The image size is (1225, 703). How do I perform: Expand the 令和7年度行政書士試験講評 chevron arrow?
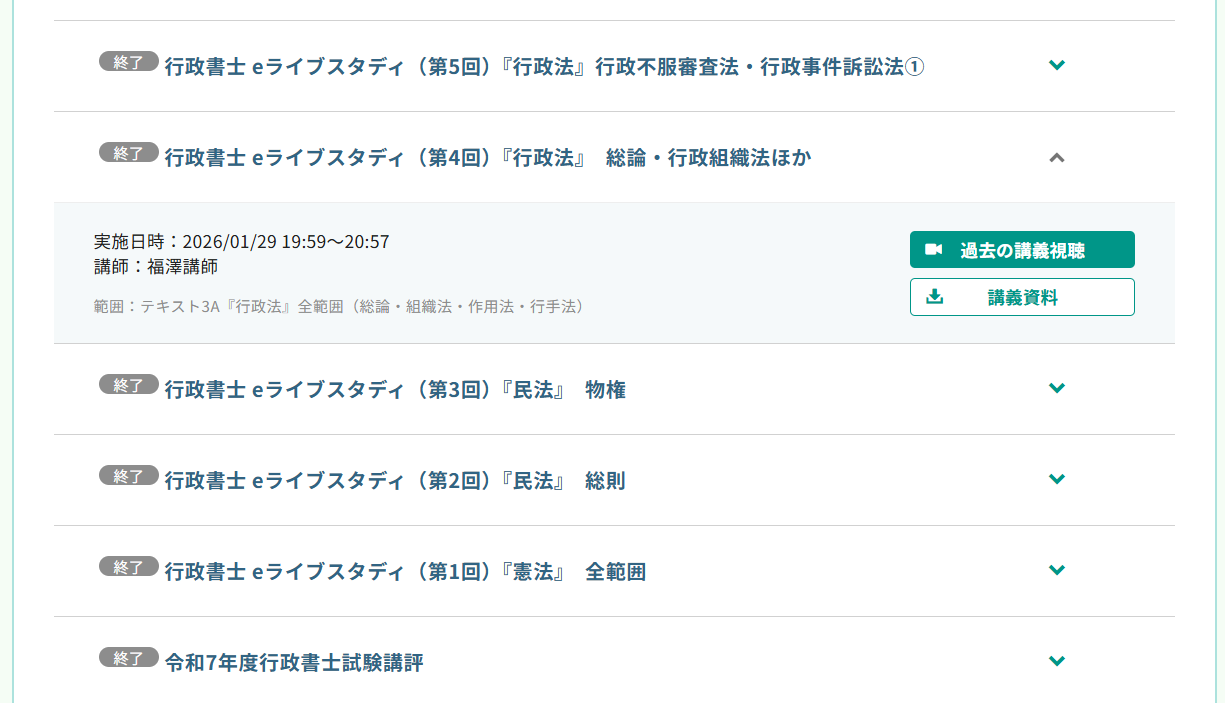click(1057, 662)
